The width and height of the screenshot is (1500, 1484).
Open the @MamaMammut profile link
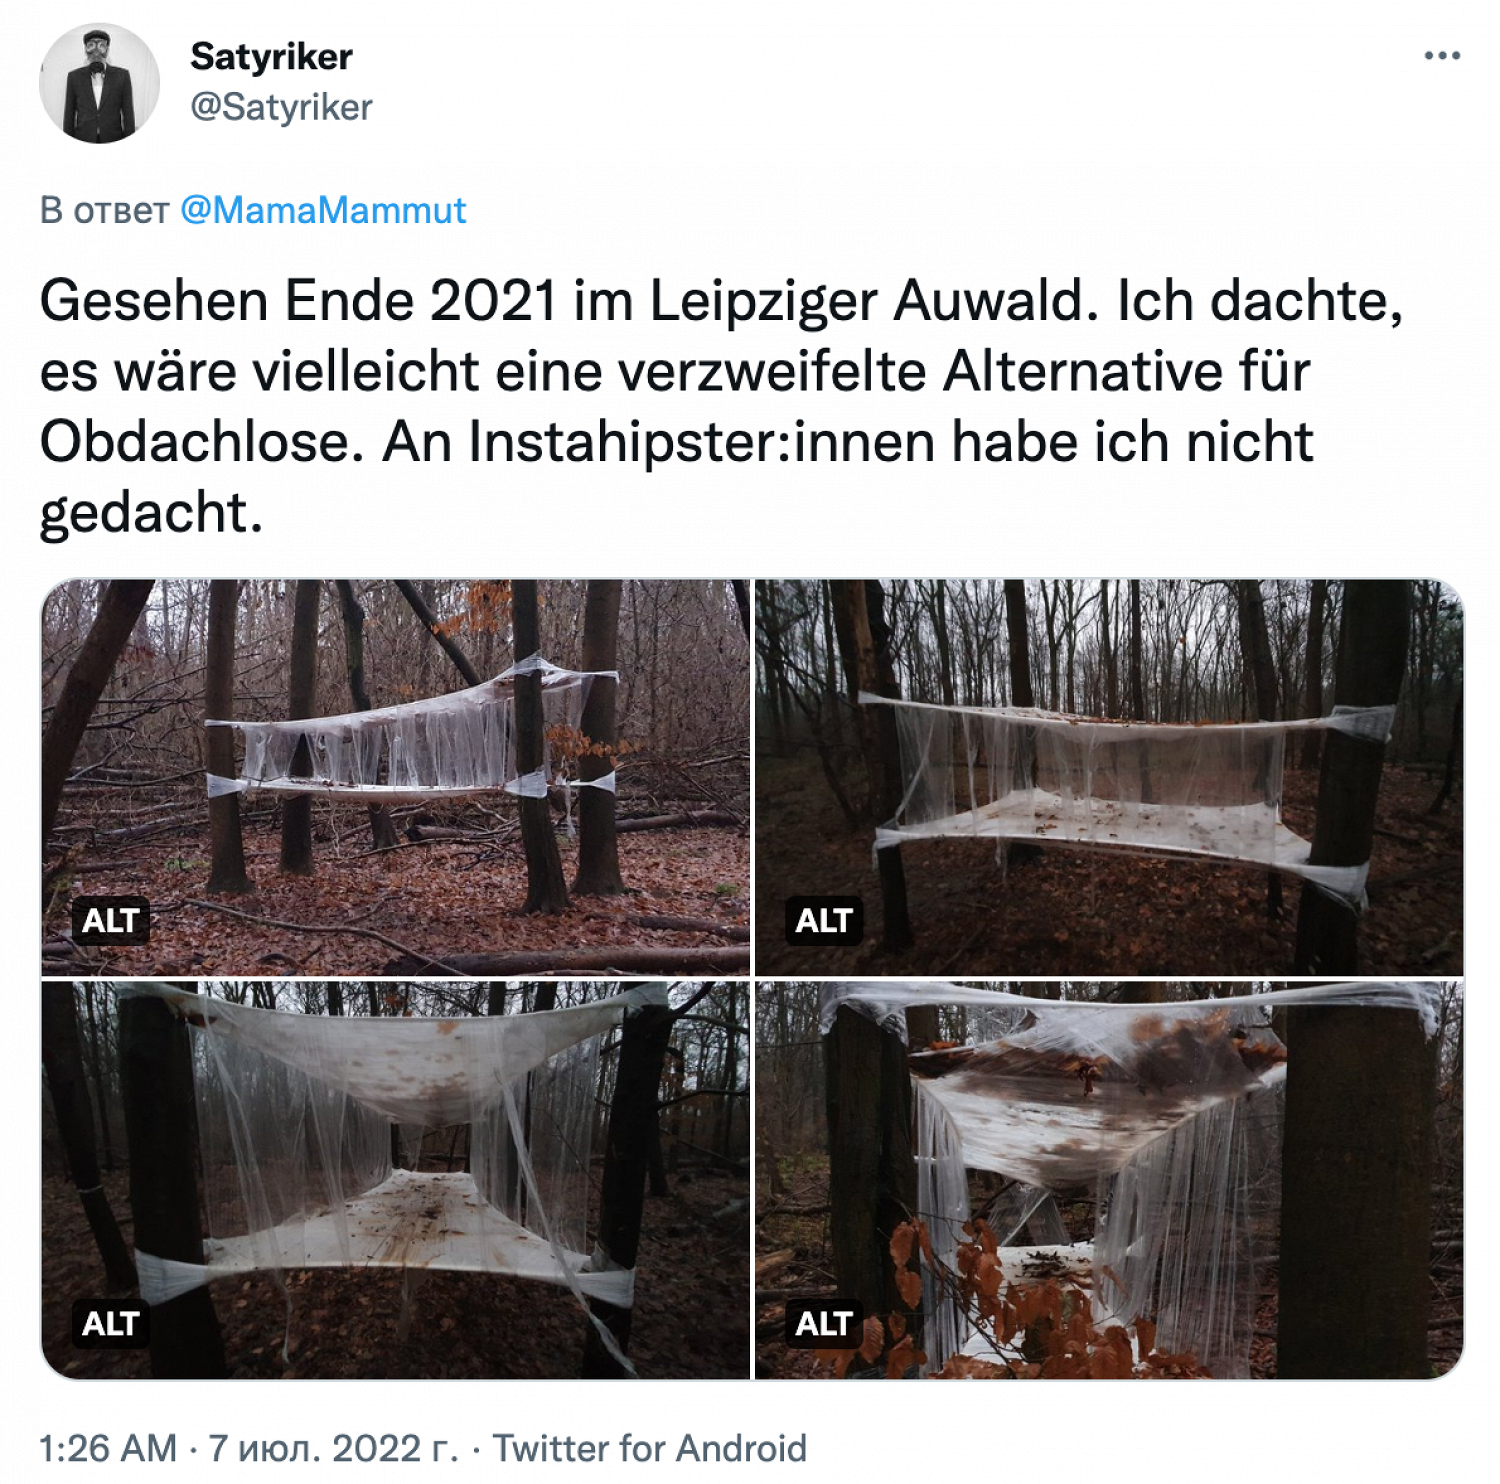pos(323,210)
